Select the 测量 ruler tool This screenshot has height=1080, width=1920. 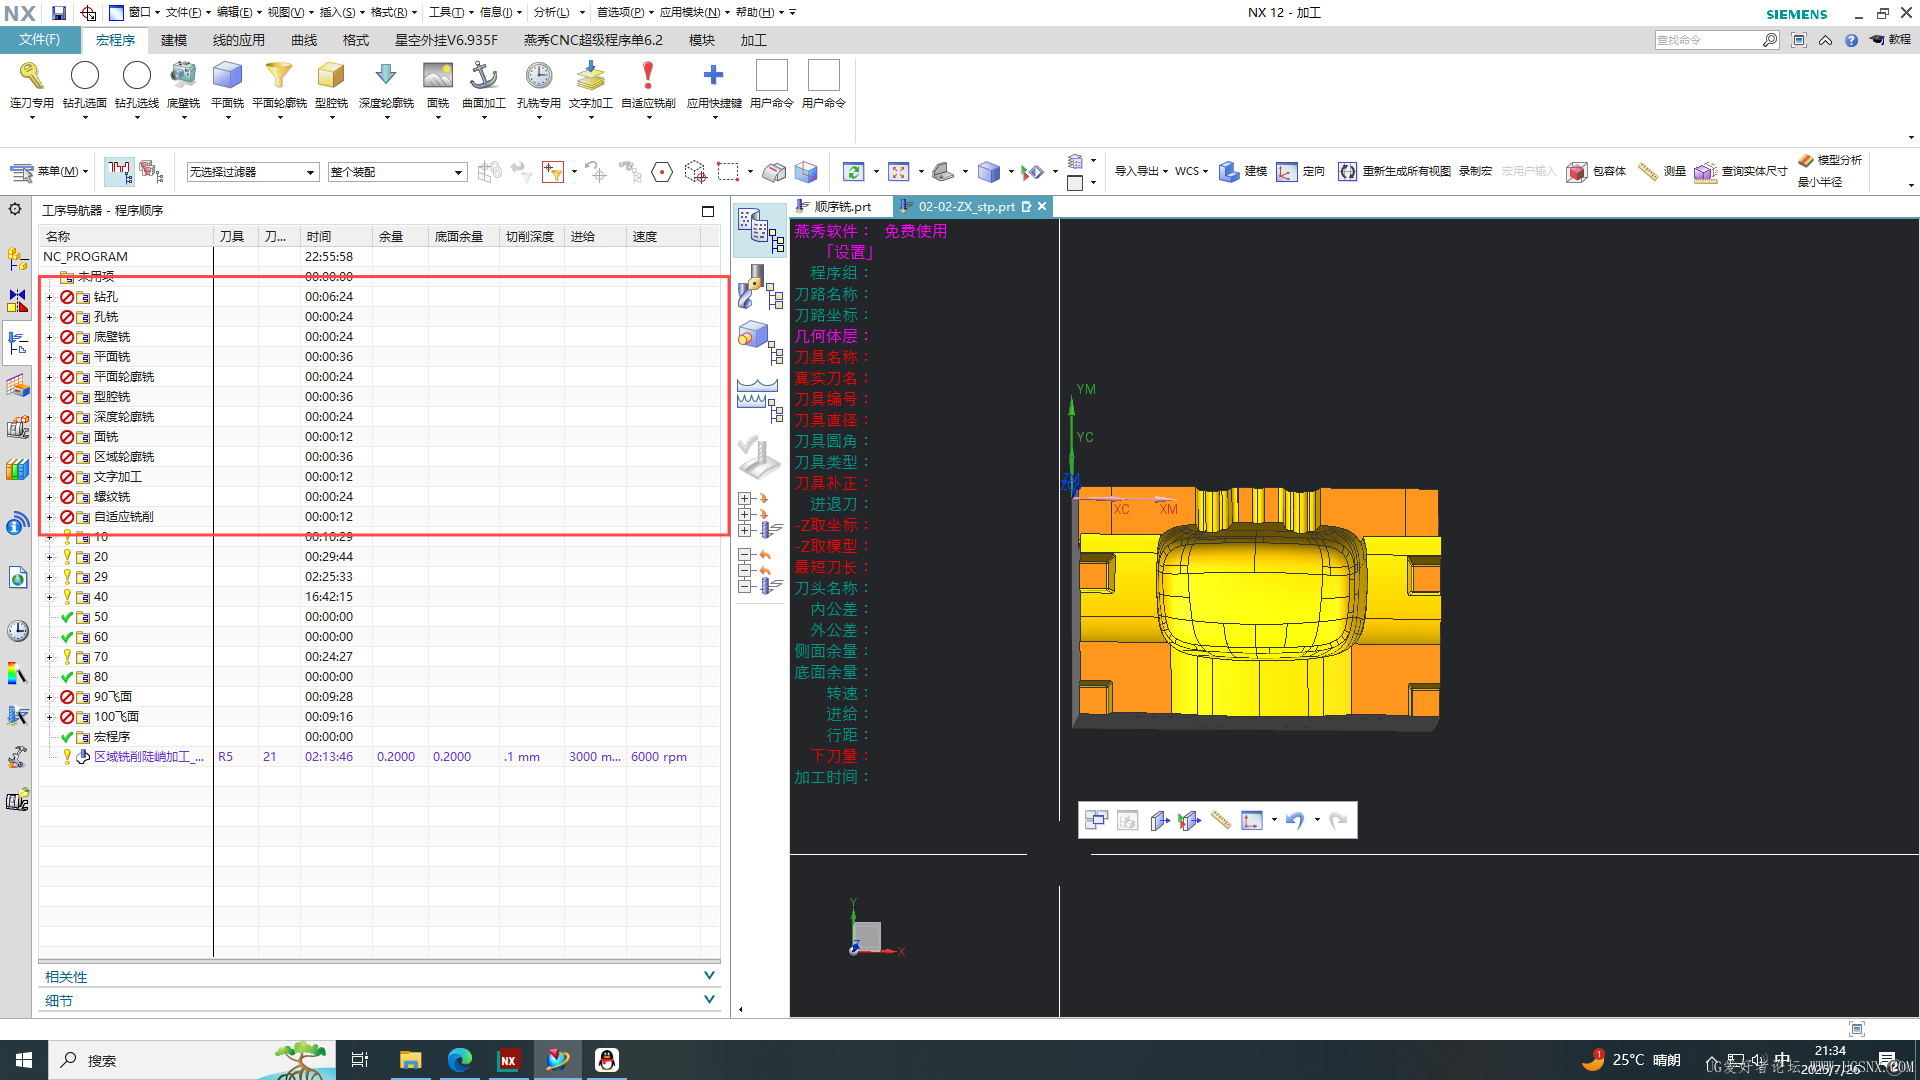click(x=1662, y=171)
